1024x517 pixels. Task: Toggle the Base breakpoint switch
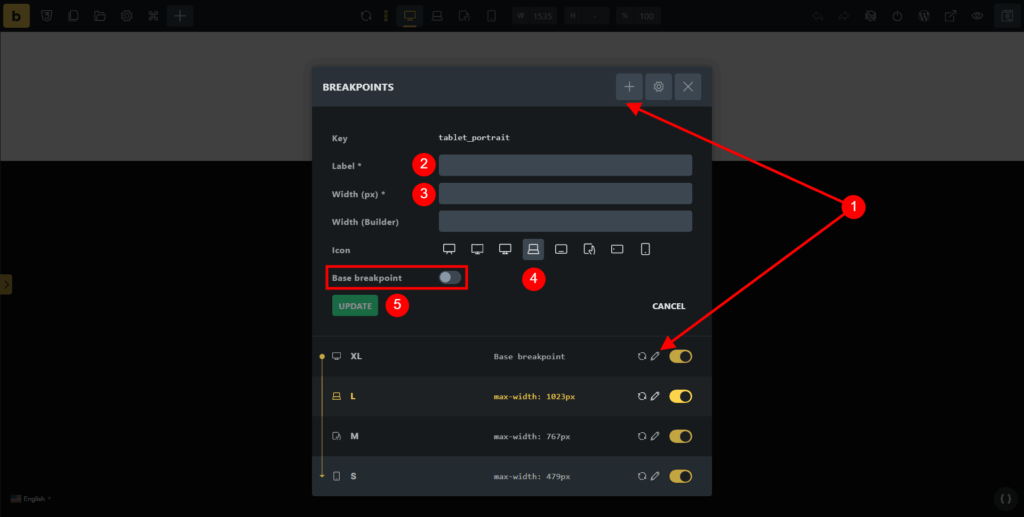pos(450,277)
